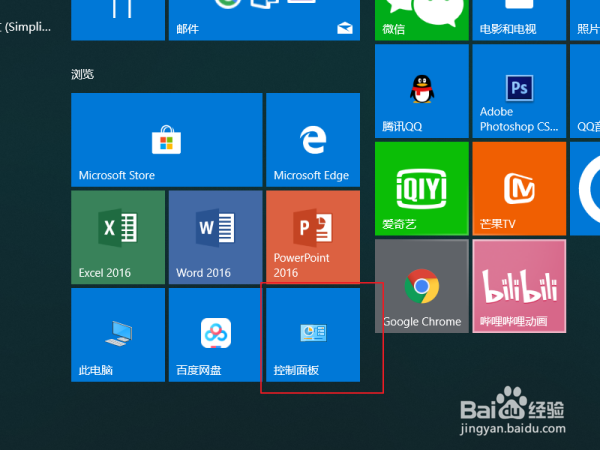The width and height of the screenshot is (600, 450).
Task: Open the 控制面板 Control Panel tile
Action: point(313,335)
